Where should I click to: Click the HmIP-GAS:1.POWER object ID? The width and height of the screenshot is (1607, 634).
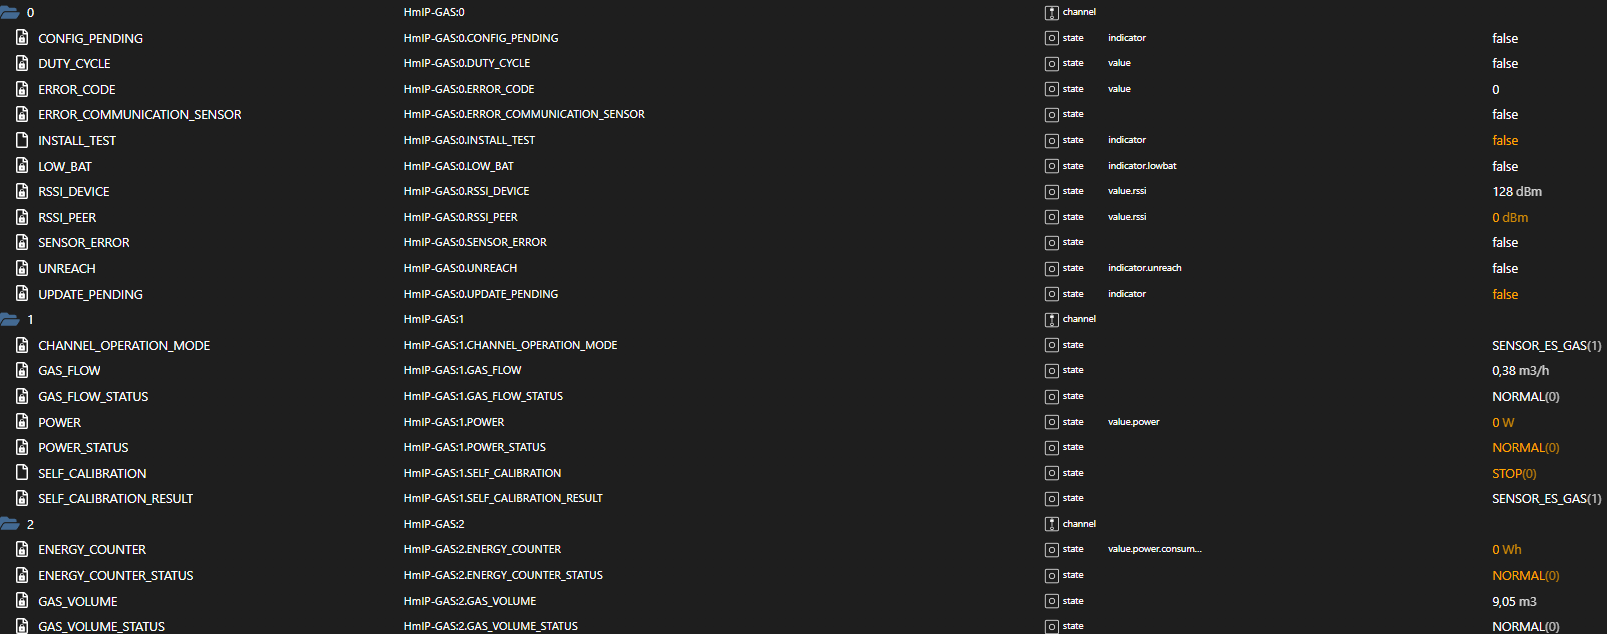click(453, 422)
